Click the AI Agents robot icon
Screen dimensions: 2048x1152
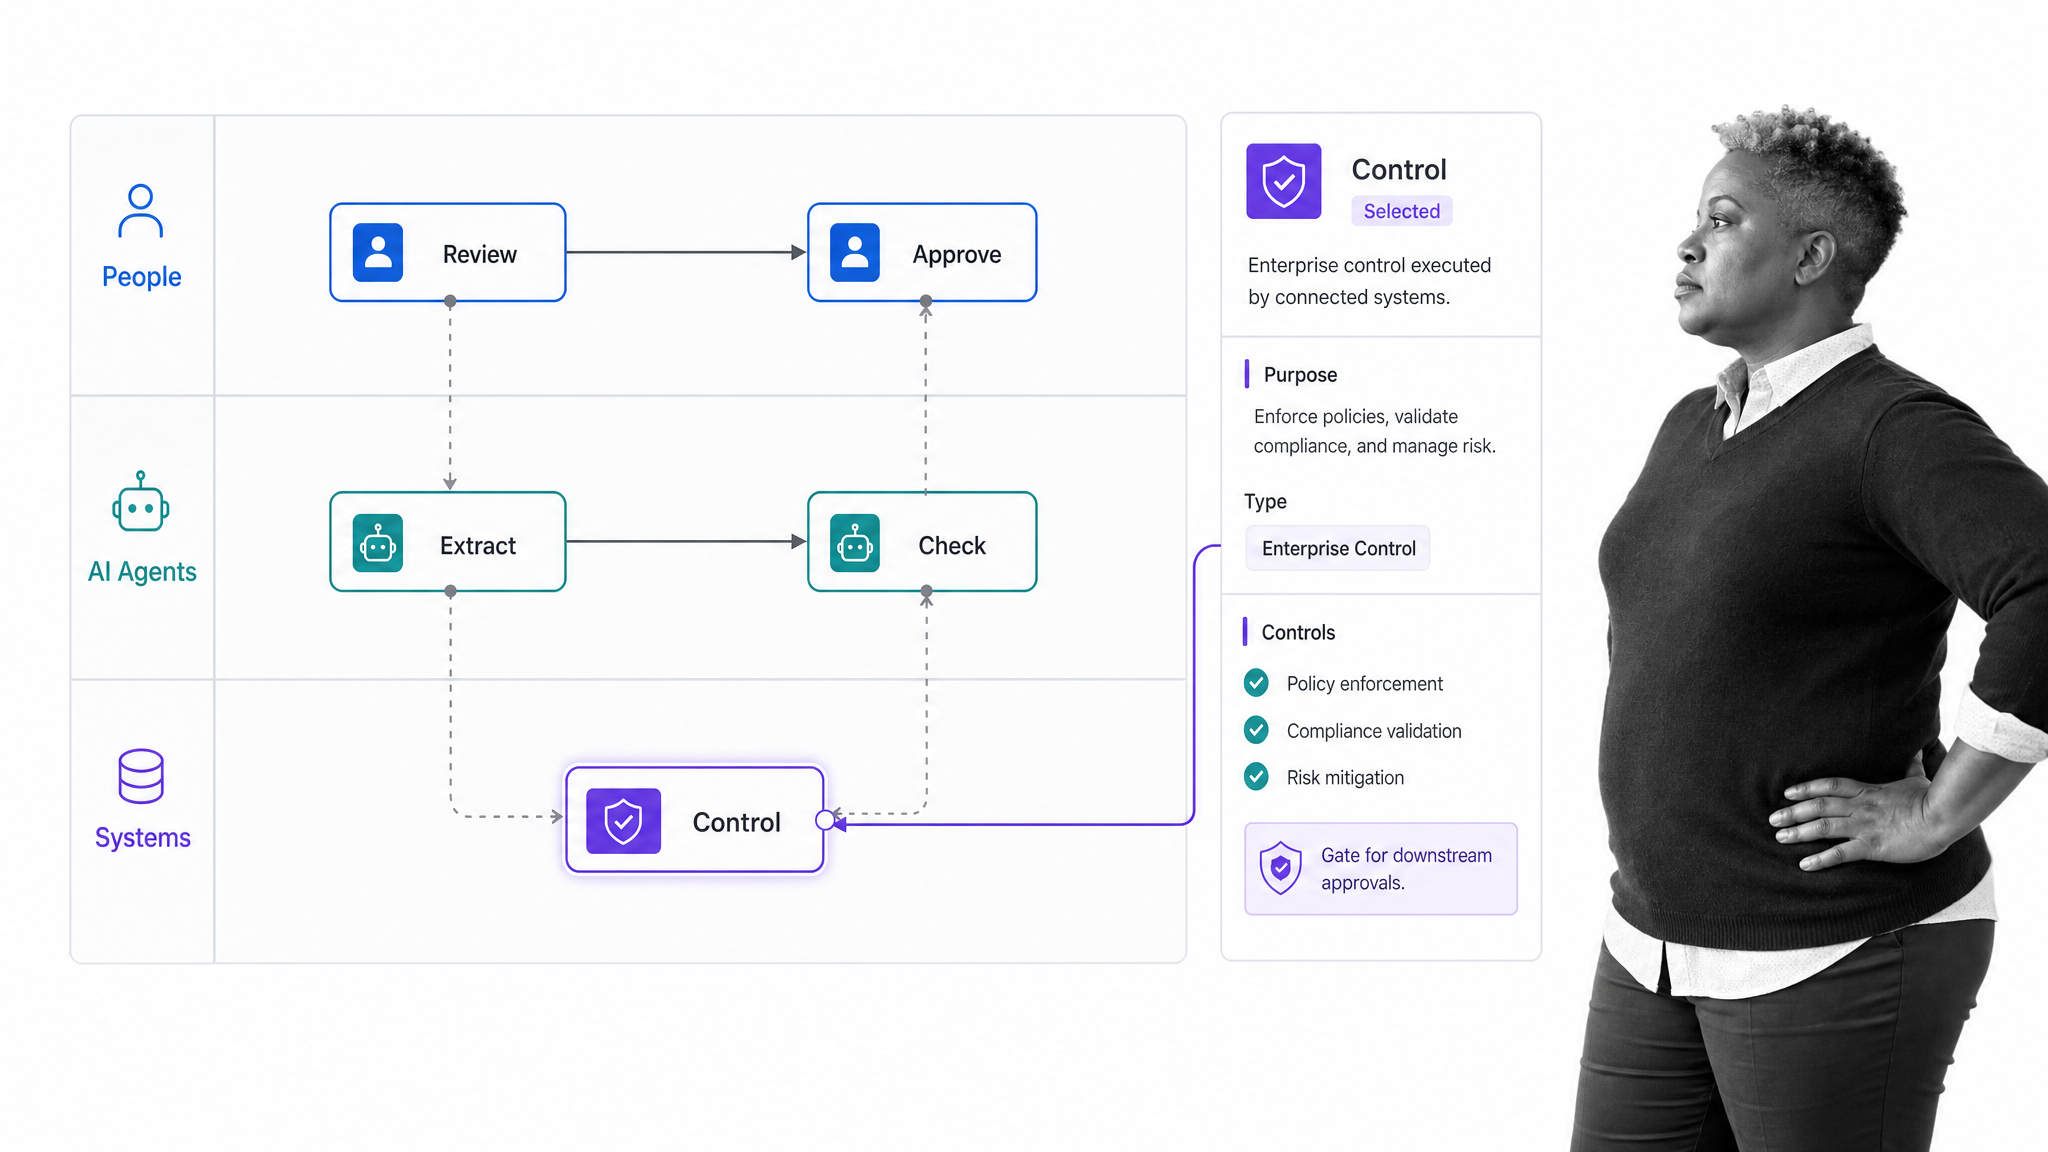(141, 502)
